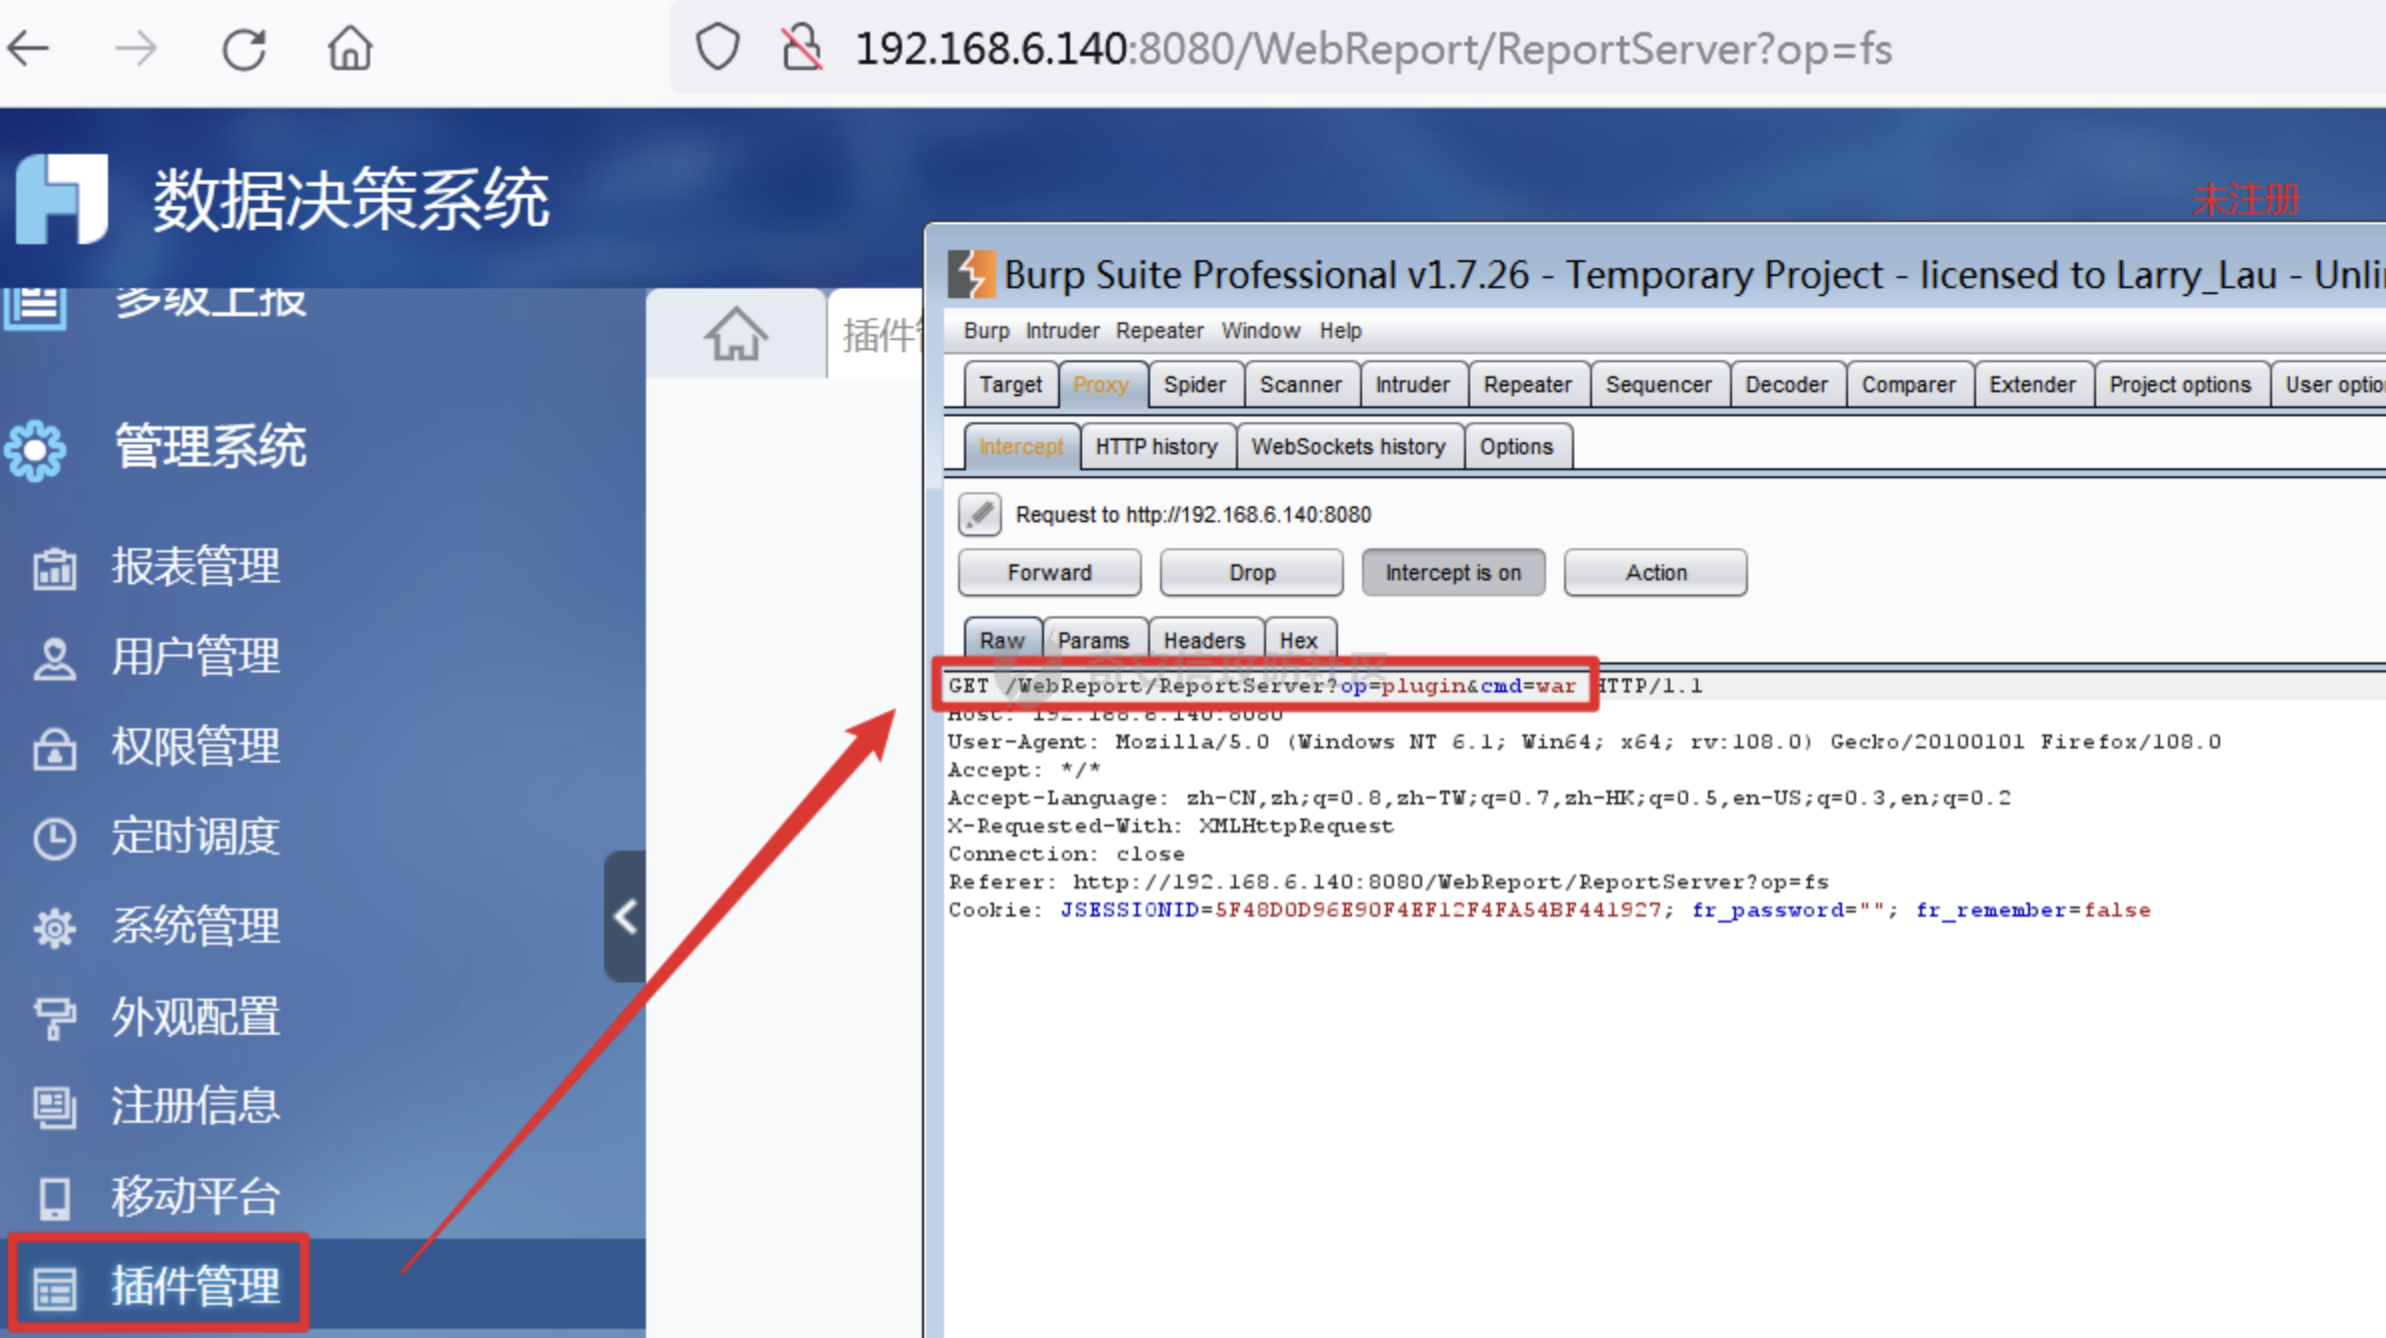This screenshot has width=2386, height=1338.
Task: Select the HTTP history sub-tab
Action: tap(1157, 447)
